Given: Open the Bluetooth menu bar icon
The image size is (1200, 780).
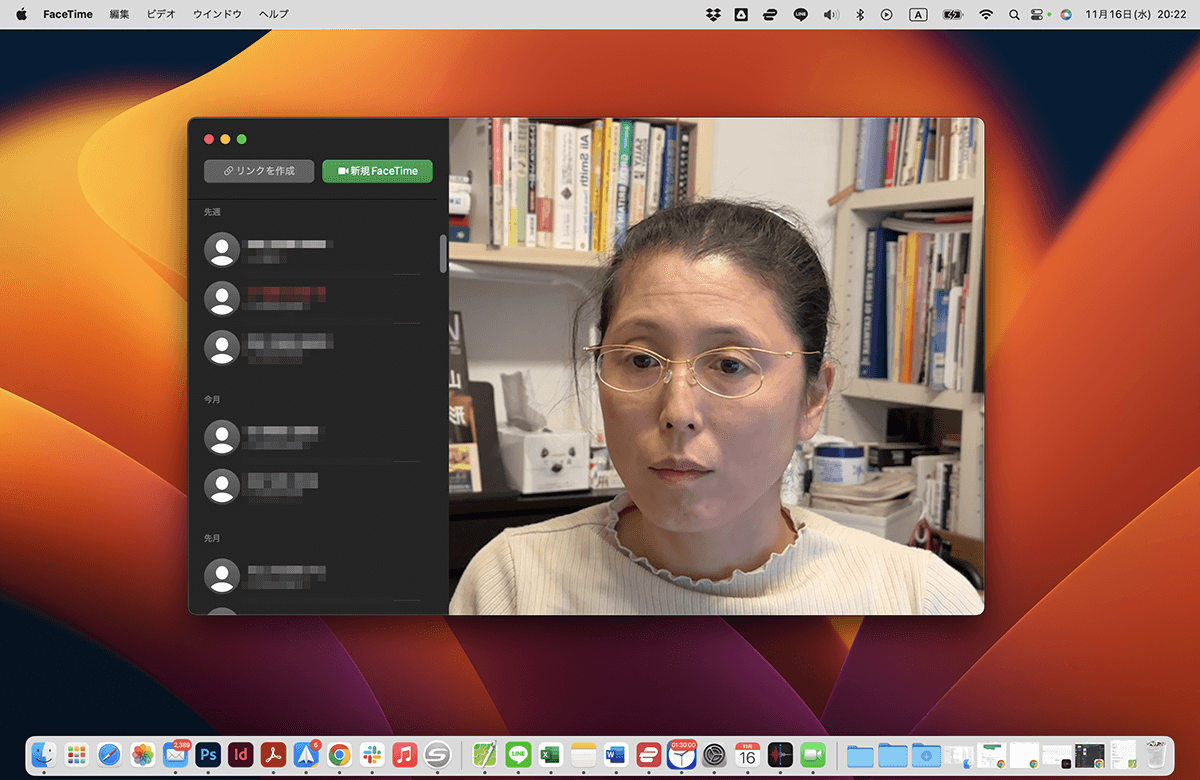Looking at the screenshot, I should [859, 14].
